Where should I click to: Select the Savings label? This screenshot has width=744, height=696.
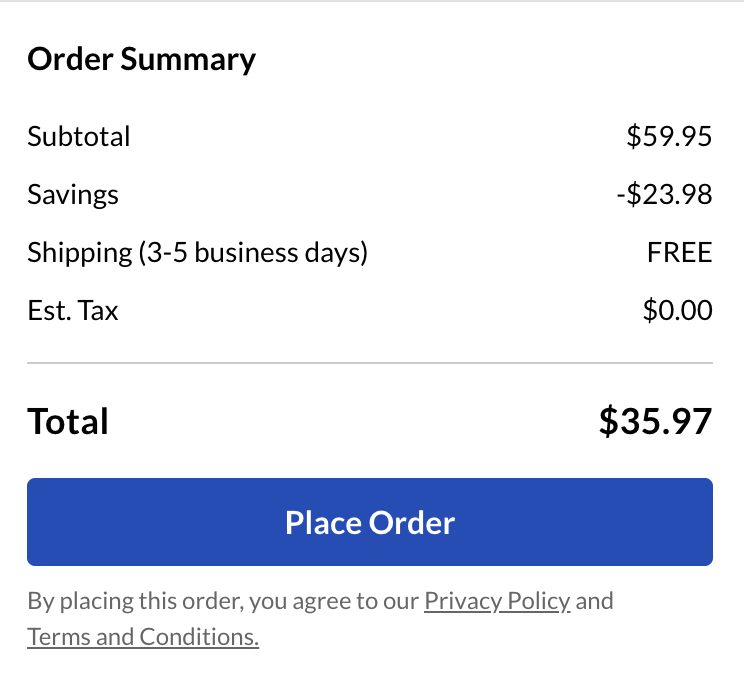click(x=73, y=194)
